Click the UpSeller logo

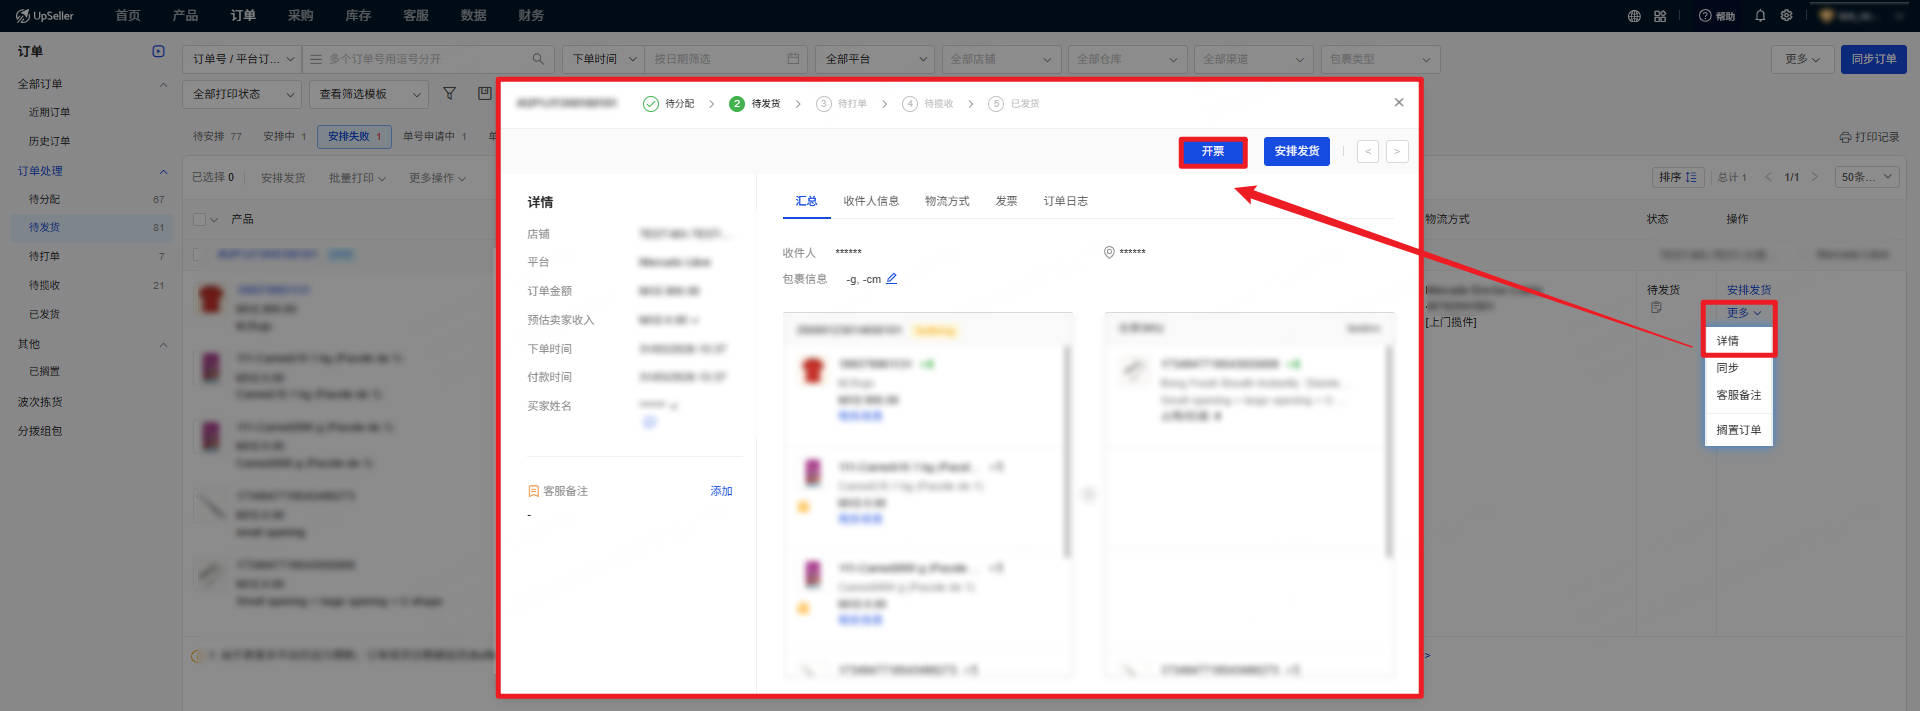[x=45, y=16]
